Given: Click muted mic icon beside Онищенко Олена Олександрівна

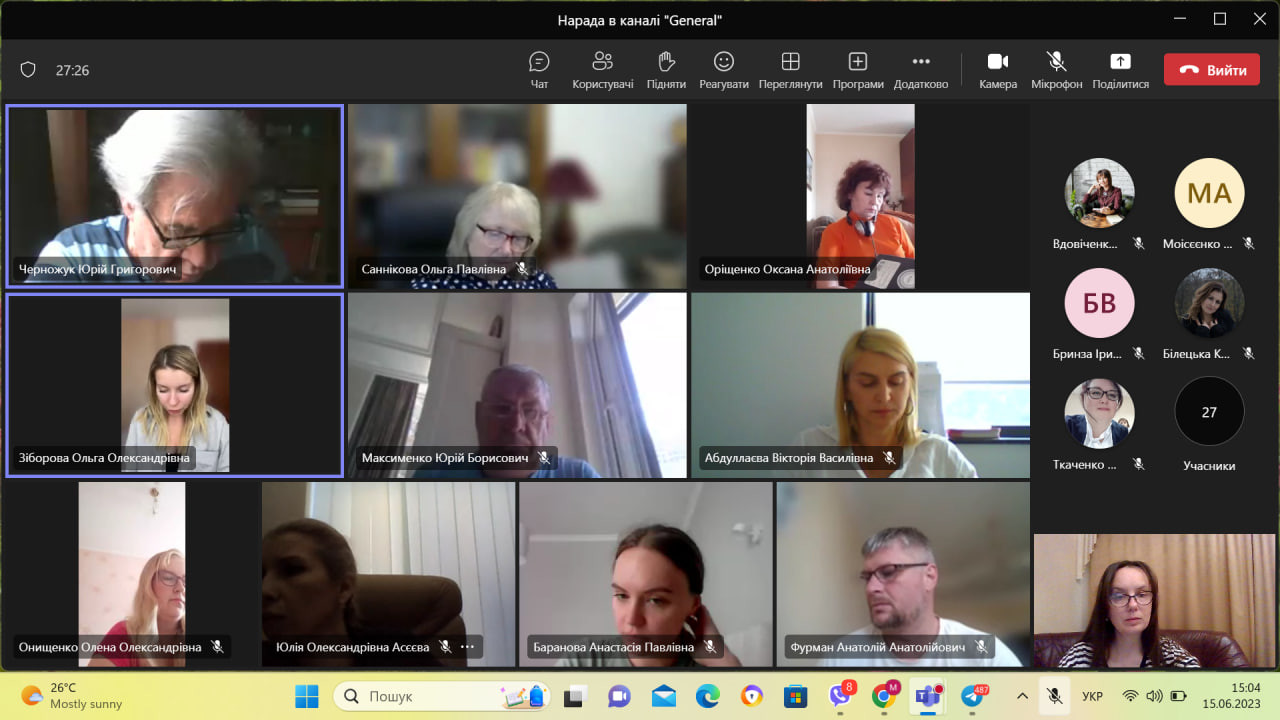Looking at the screenshot, I should pyautogui.click(x=217, y=647).
